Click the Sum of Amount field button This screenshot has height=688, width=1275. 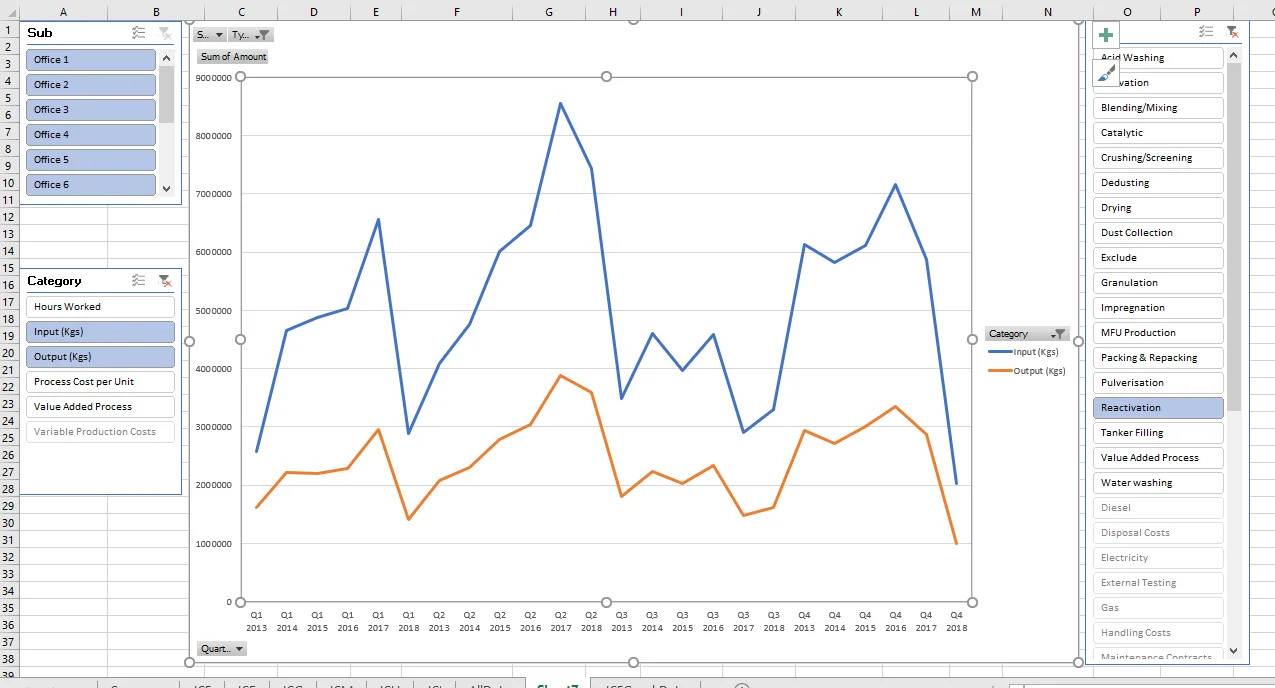click(233, 57)
